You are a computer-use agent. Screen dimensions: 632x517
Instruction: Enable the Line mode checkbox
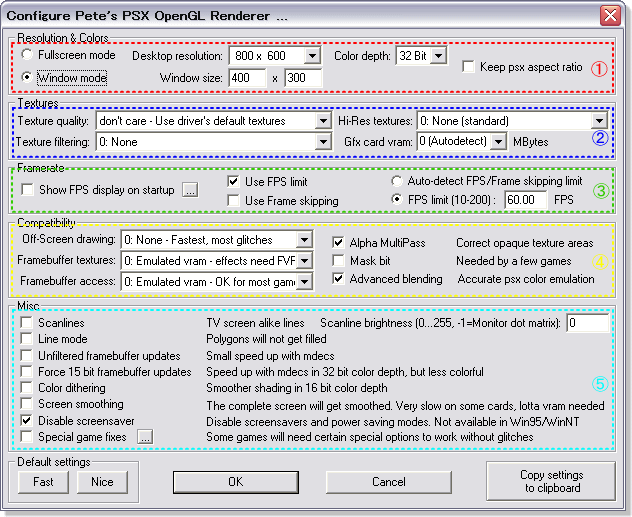[27, 338]
